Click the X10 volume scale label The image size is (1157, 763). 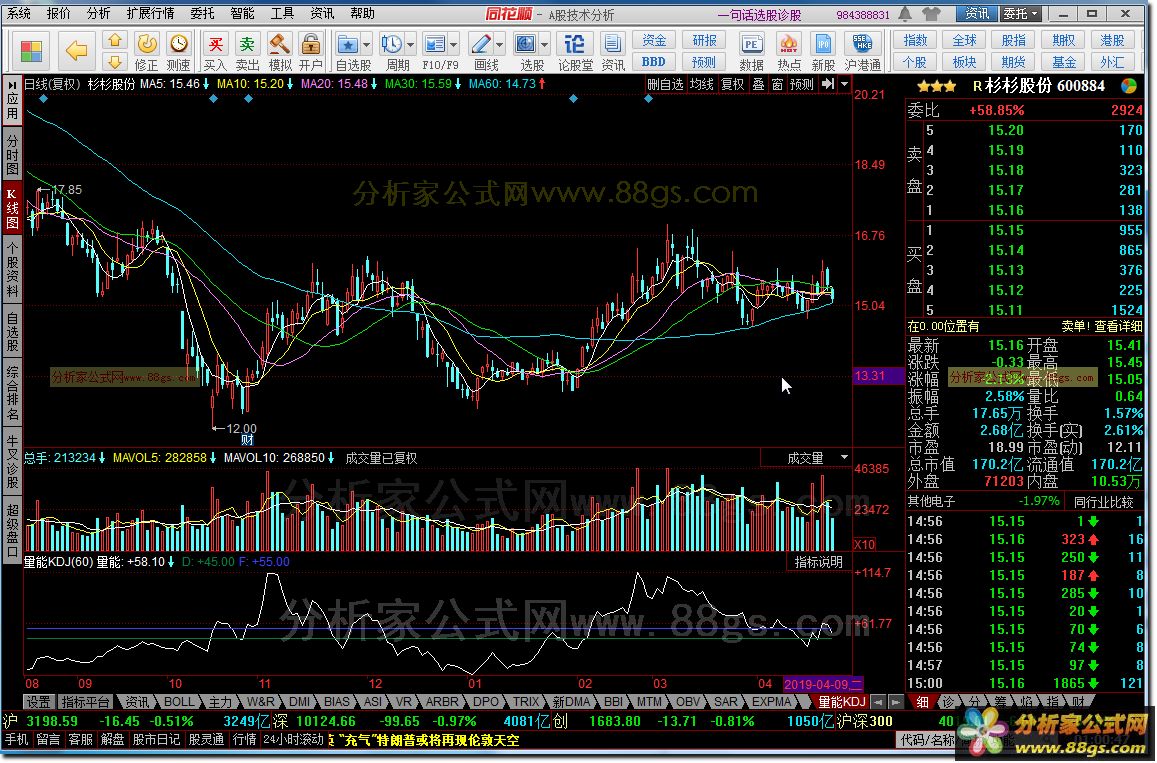coord(864,545)
